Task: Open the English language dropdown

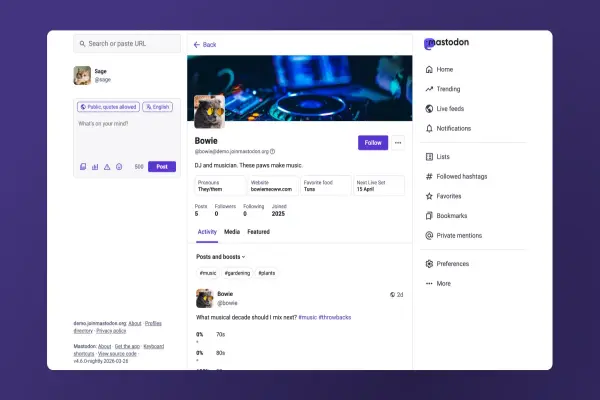Action: (158, 107)
